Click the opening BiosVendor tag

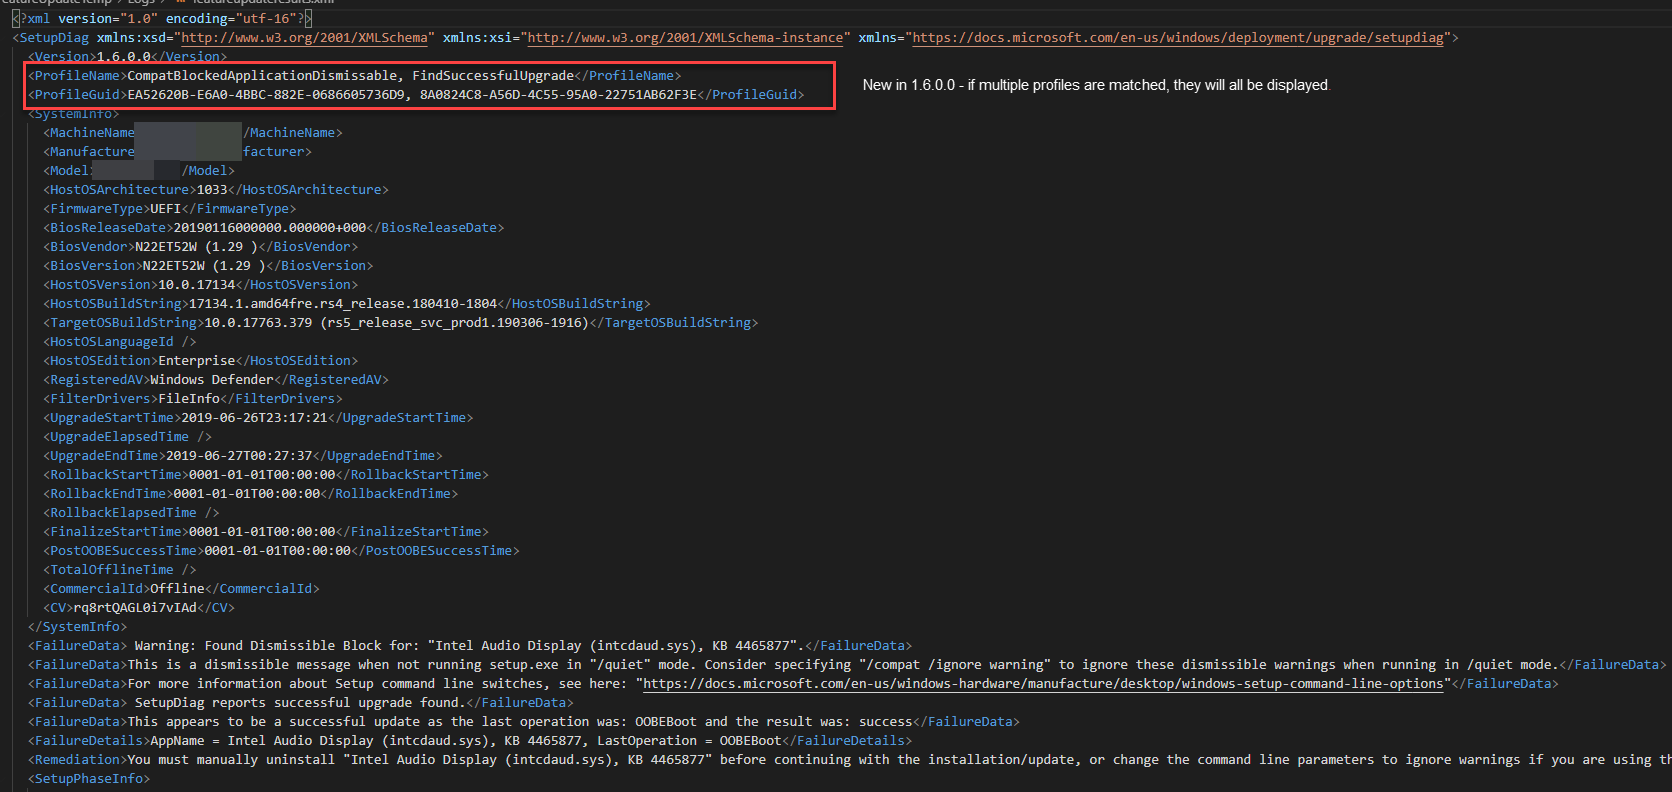tap(89, 246)
